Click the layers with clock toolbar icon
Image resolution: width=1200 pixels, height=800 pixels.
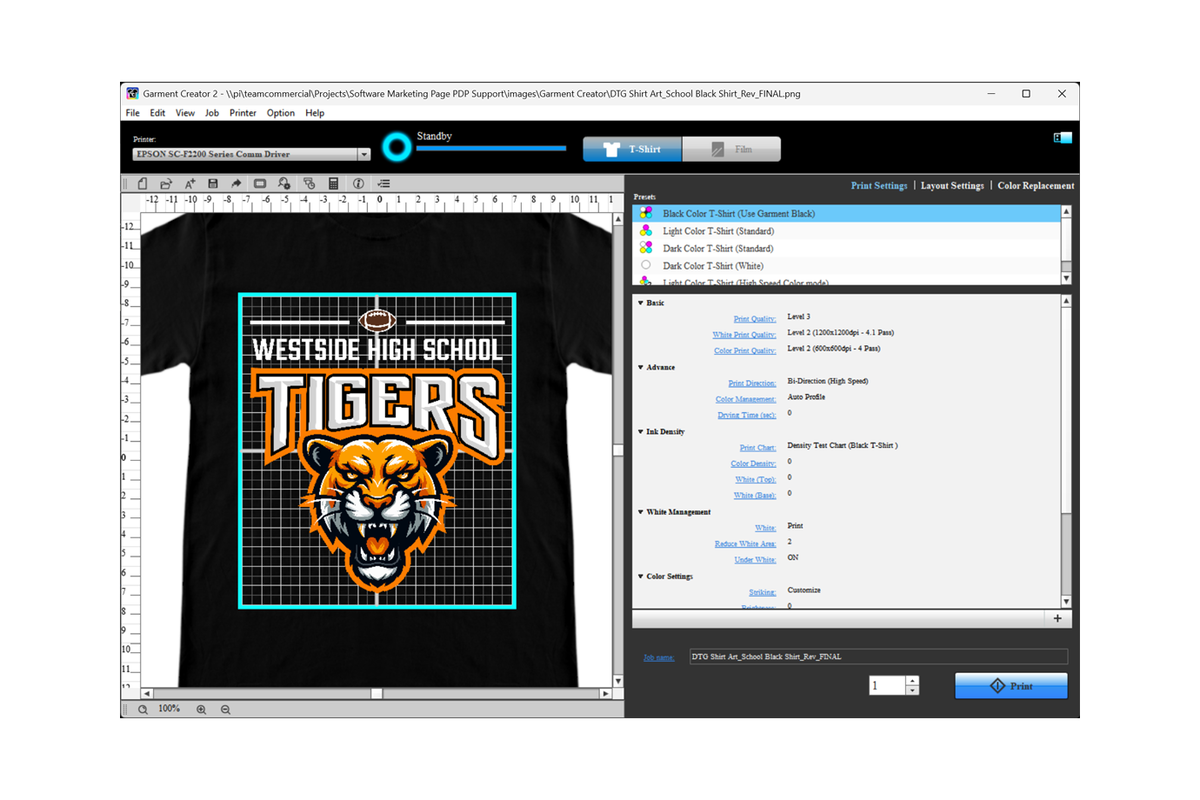[309, 184]
